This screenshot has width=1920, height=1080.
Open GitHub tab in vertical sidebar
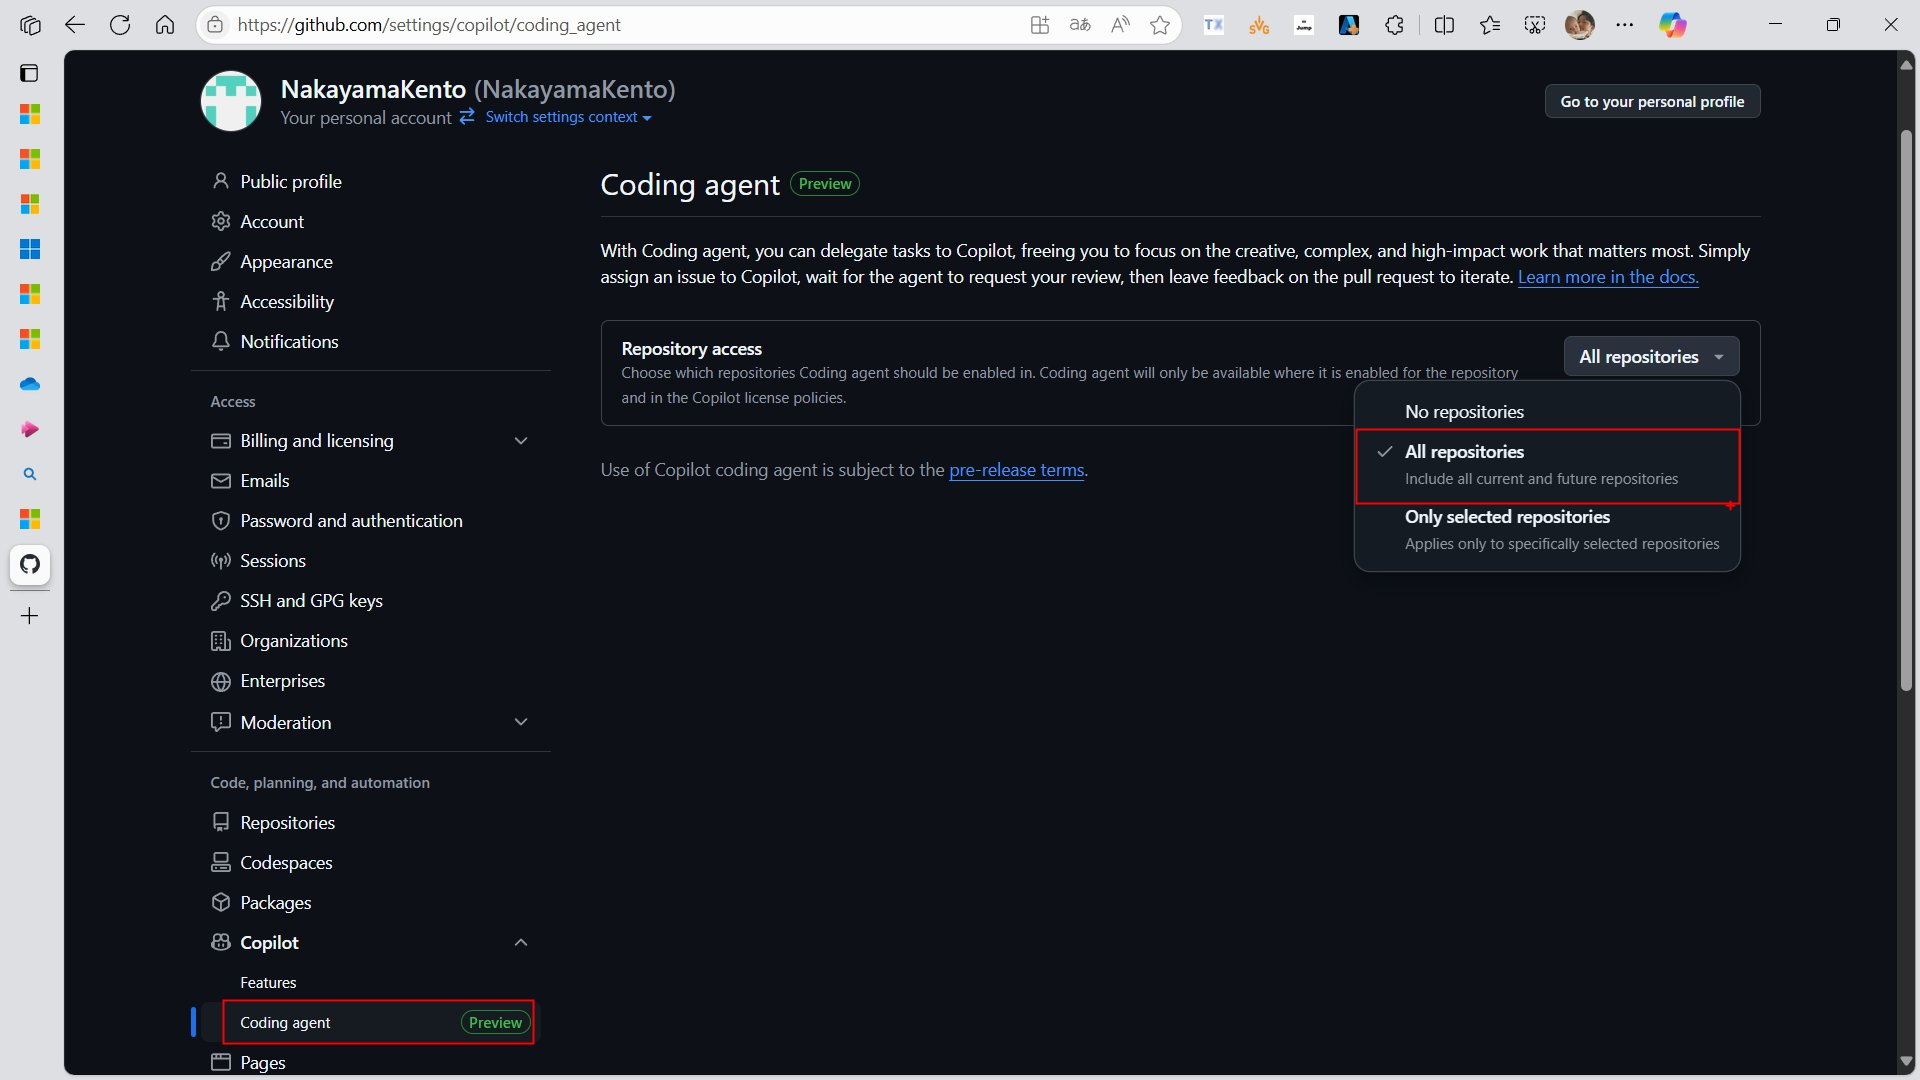(x=30, y=564)
